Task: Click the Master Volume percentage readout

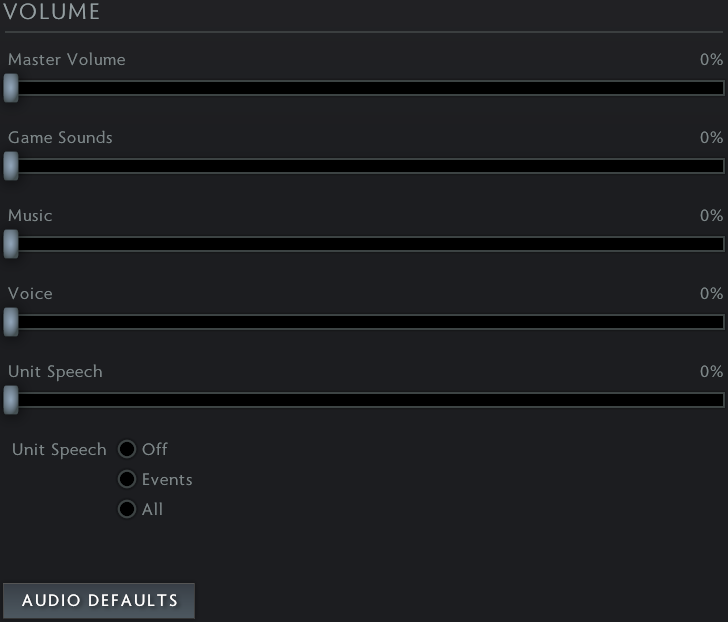Action: click(711, 60)
